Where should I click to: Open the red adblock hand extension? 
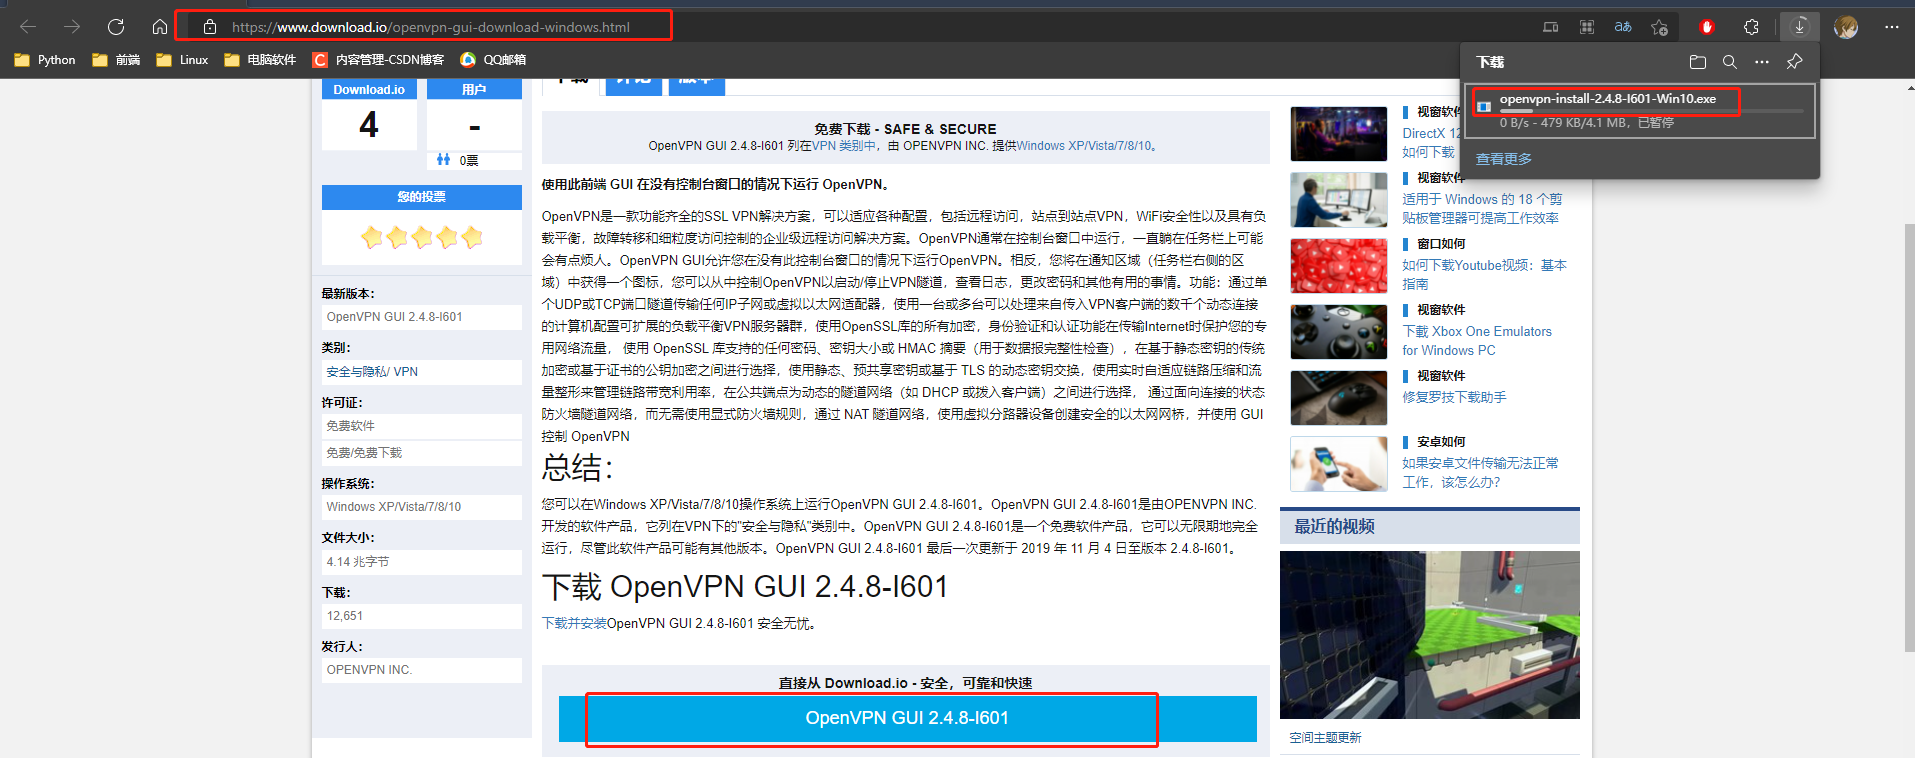pyautogui.click(x=1707, y=27)
